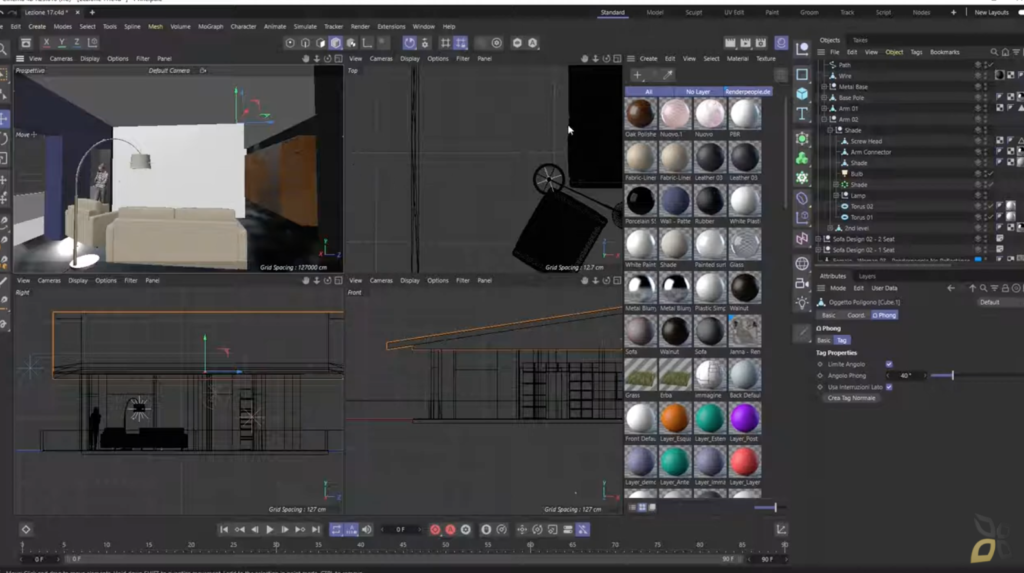Viewport: 1024px width, 573px height.
Task: Click the Attributes up arrow
Action: coord(972,288)
